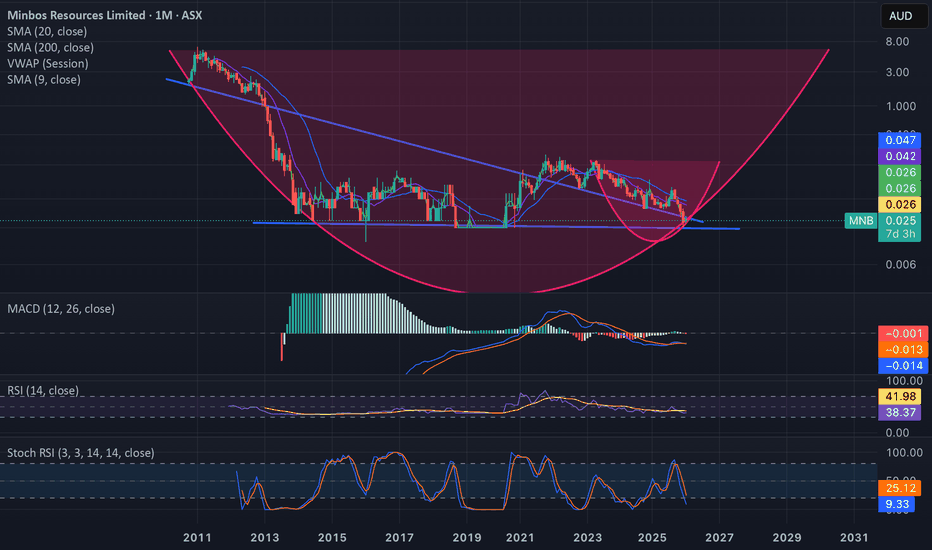Select the SMA (200, close) indicator legend

point(52,48)
